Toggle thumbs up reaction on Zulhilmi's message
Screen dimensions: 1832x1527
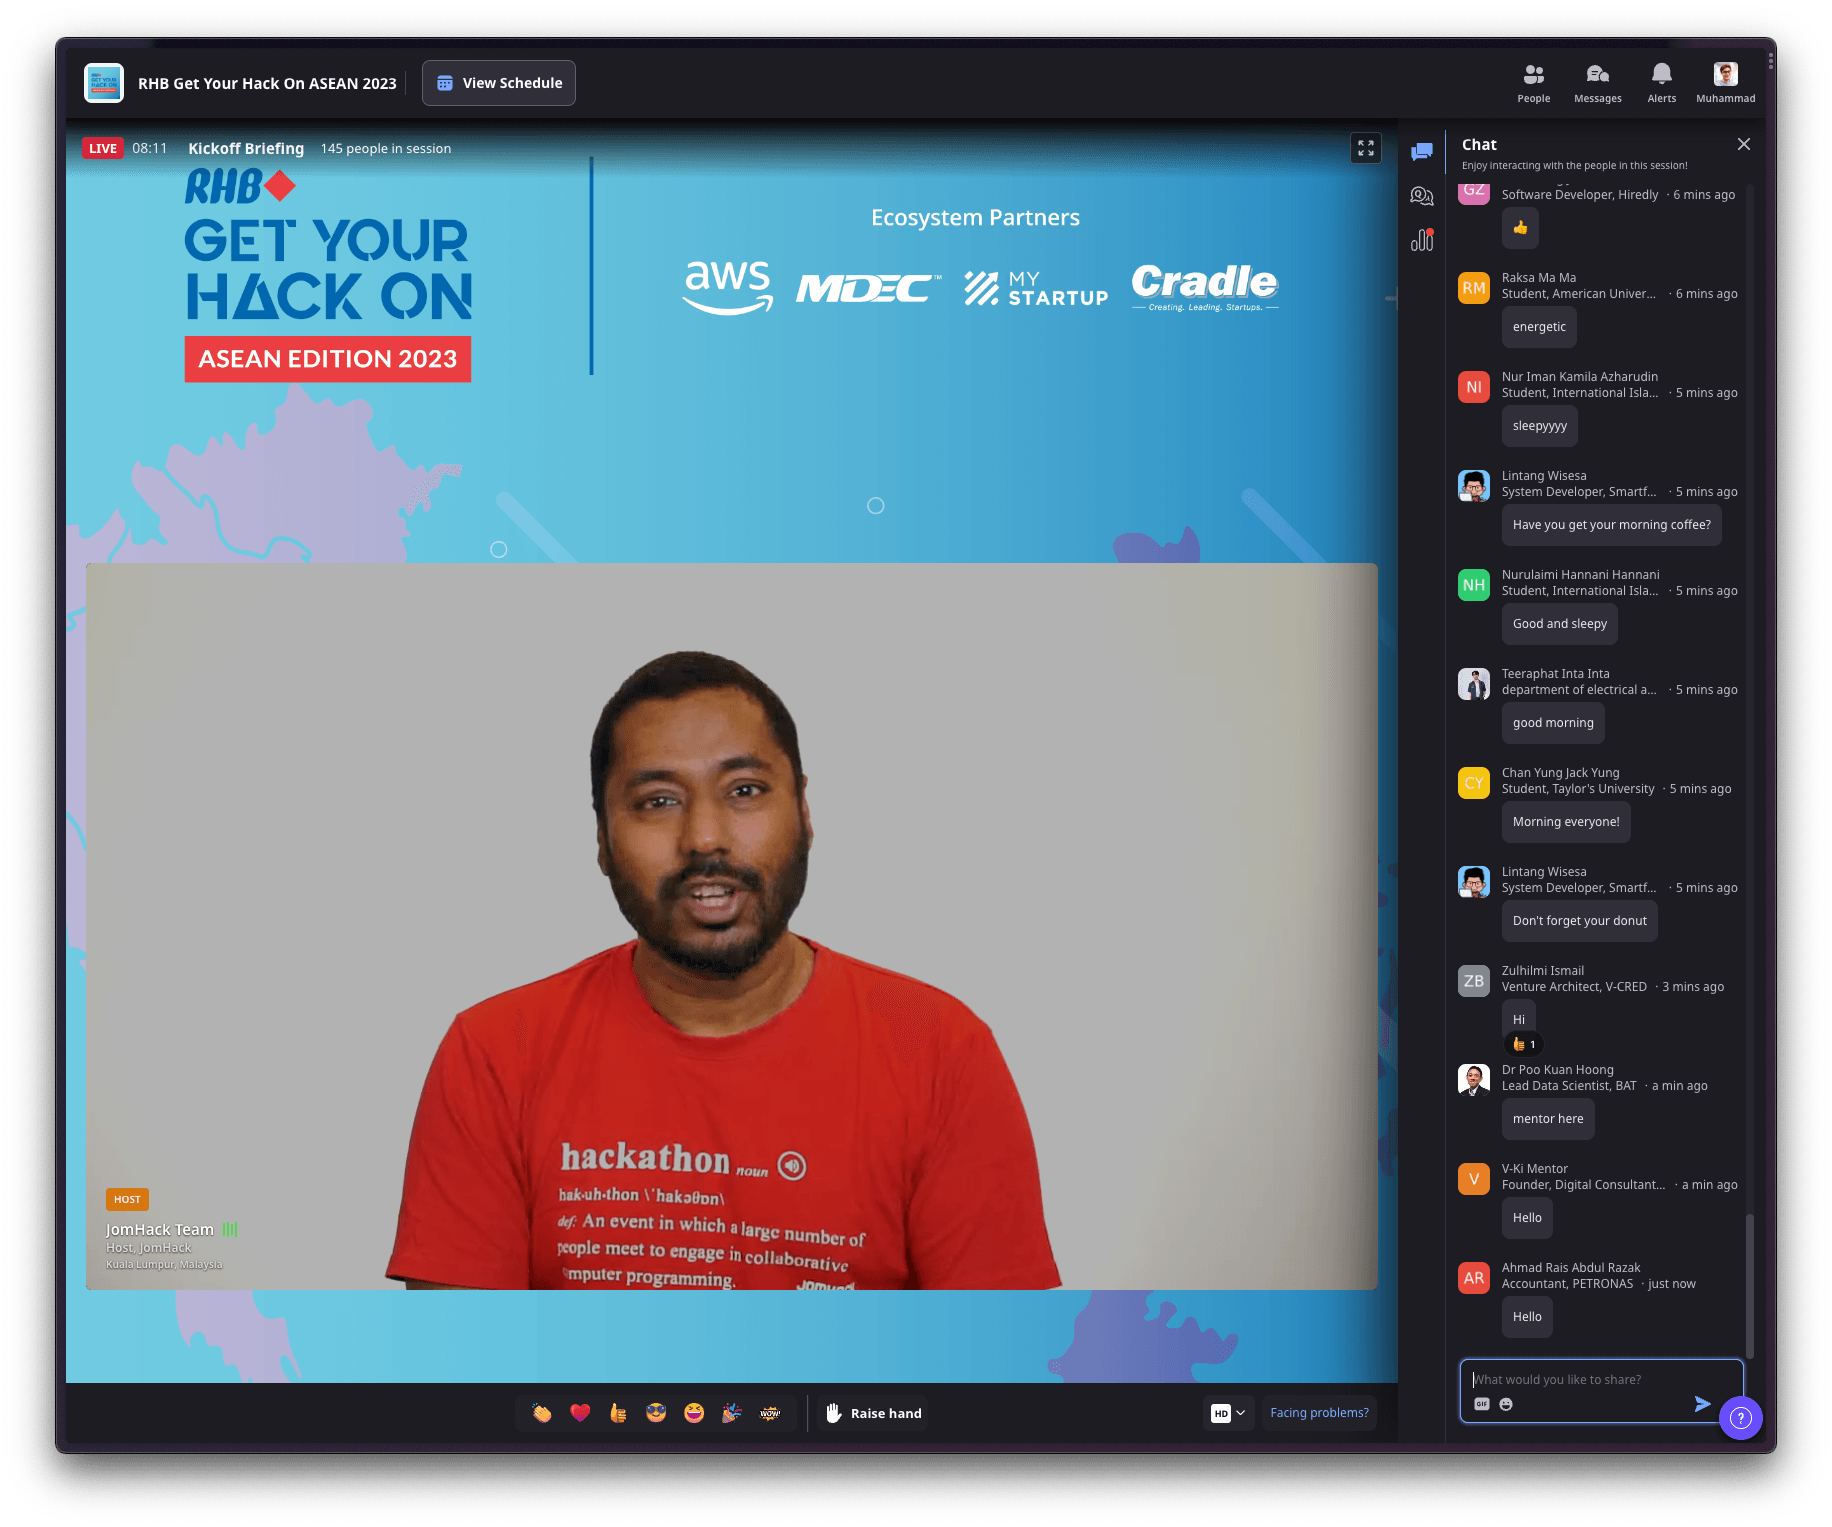[1524, 1044]
